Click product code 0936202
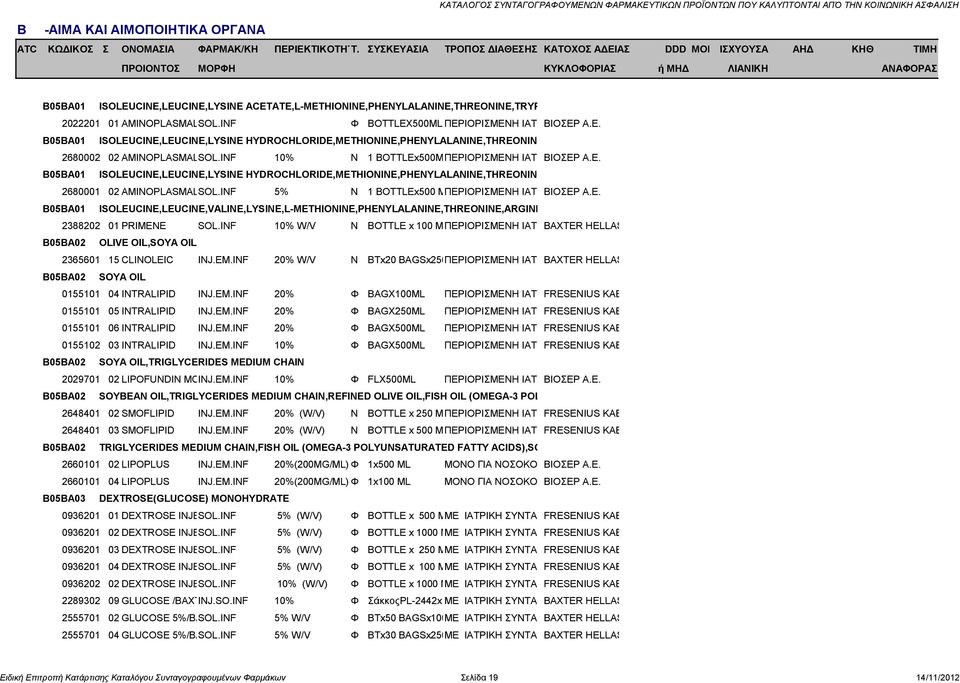The height and width of the screenshot is (683, 960). click(x=80, y=584)
